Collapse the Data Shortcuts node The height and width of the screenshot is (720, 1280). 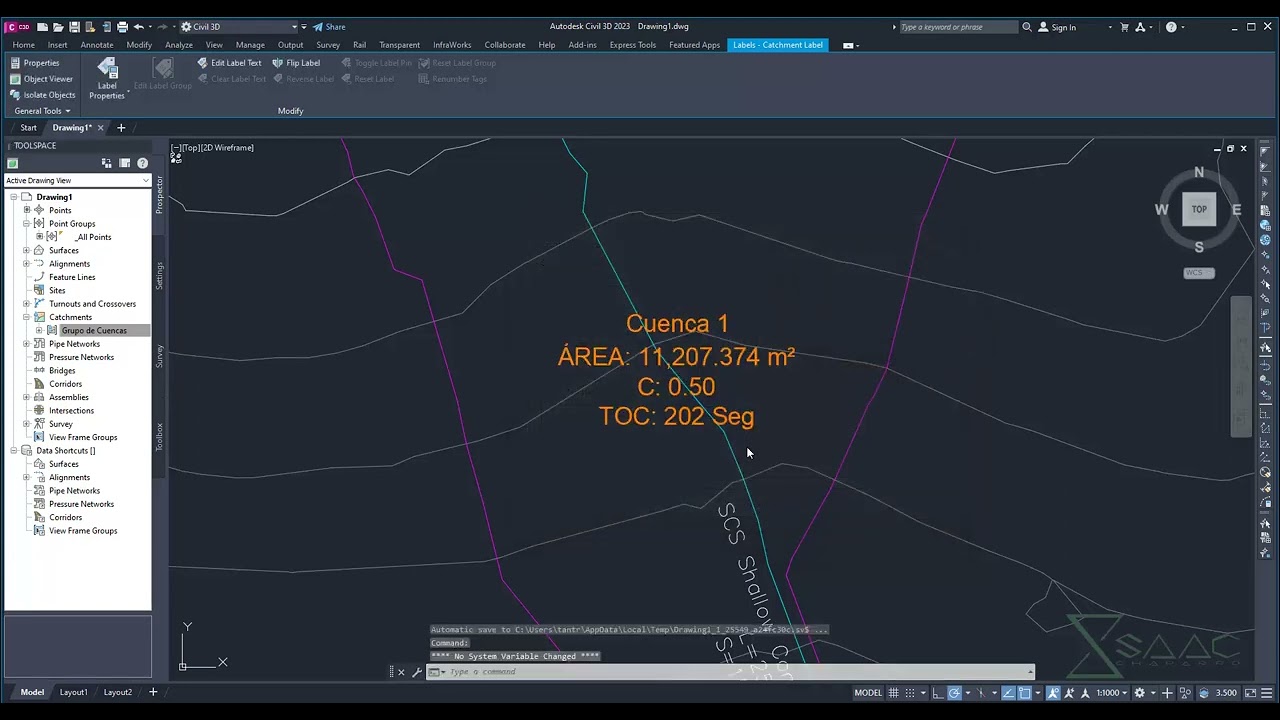14,450
